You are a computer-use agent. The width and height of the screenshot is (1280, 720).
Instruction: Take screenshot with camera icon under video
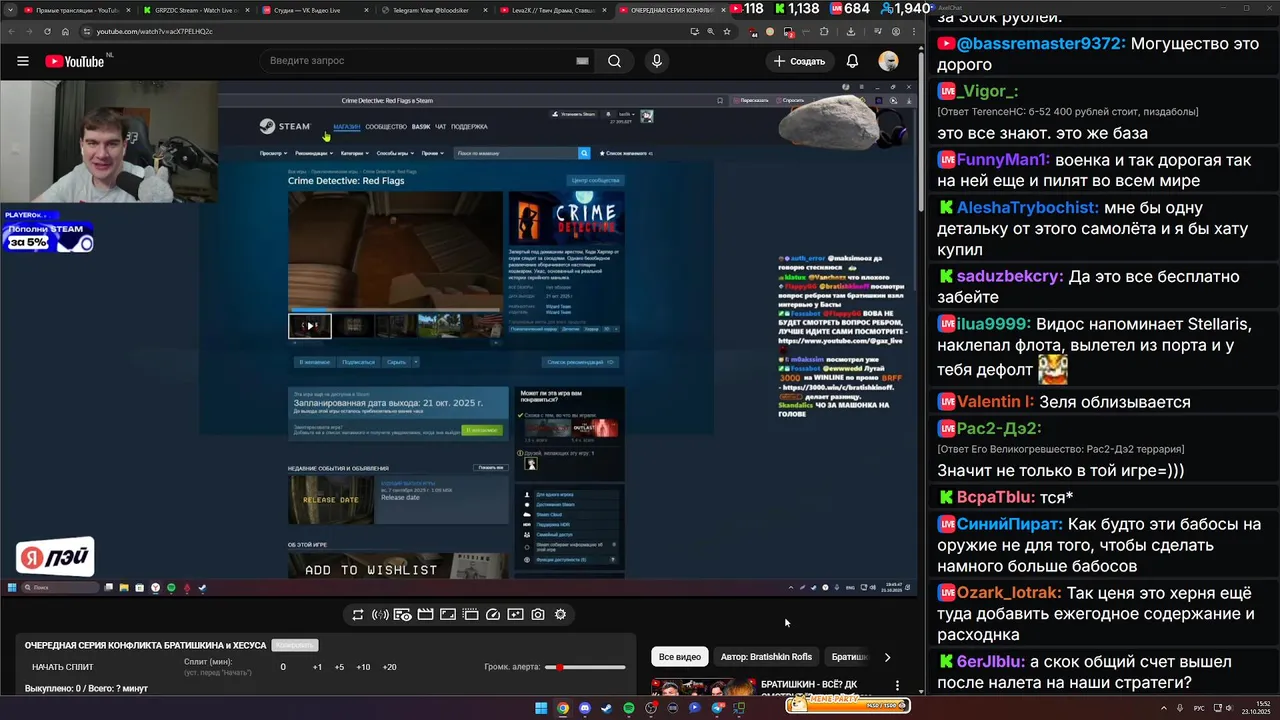(x=538, y=614)
